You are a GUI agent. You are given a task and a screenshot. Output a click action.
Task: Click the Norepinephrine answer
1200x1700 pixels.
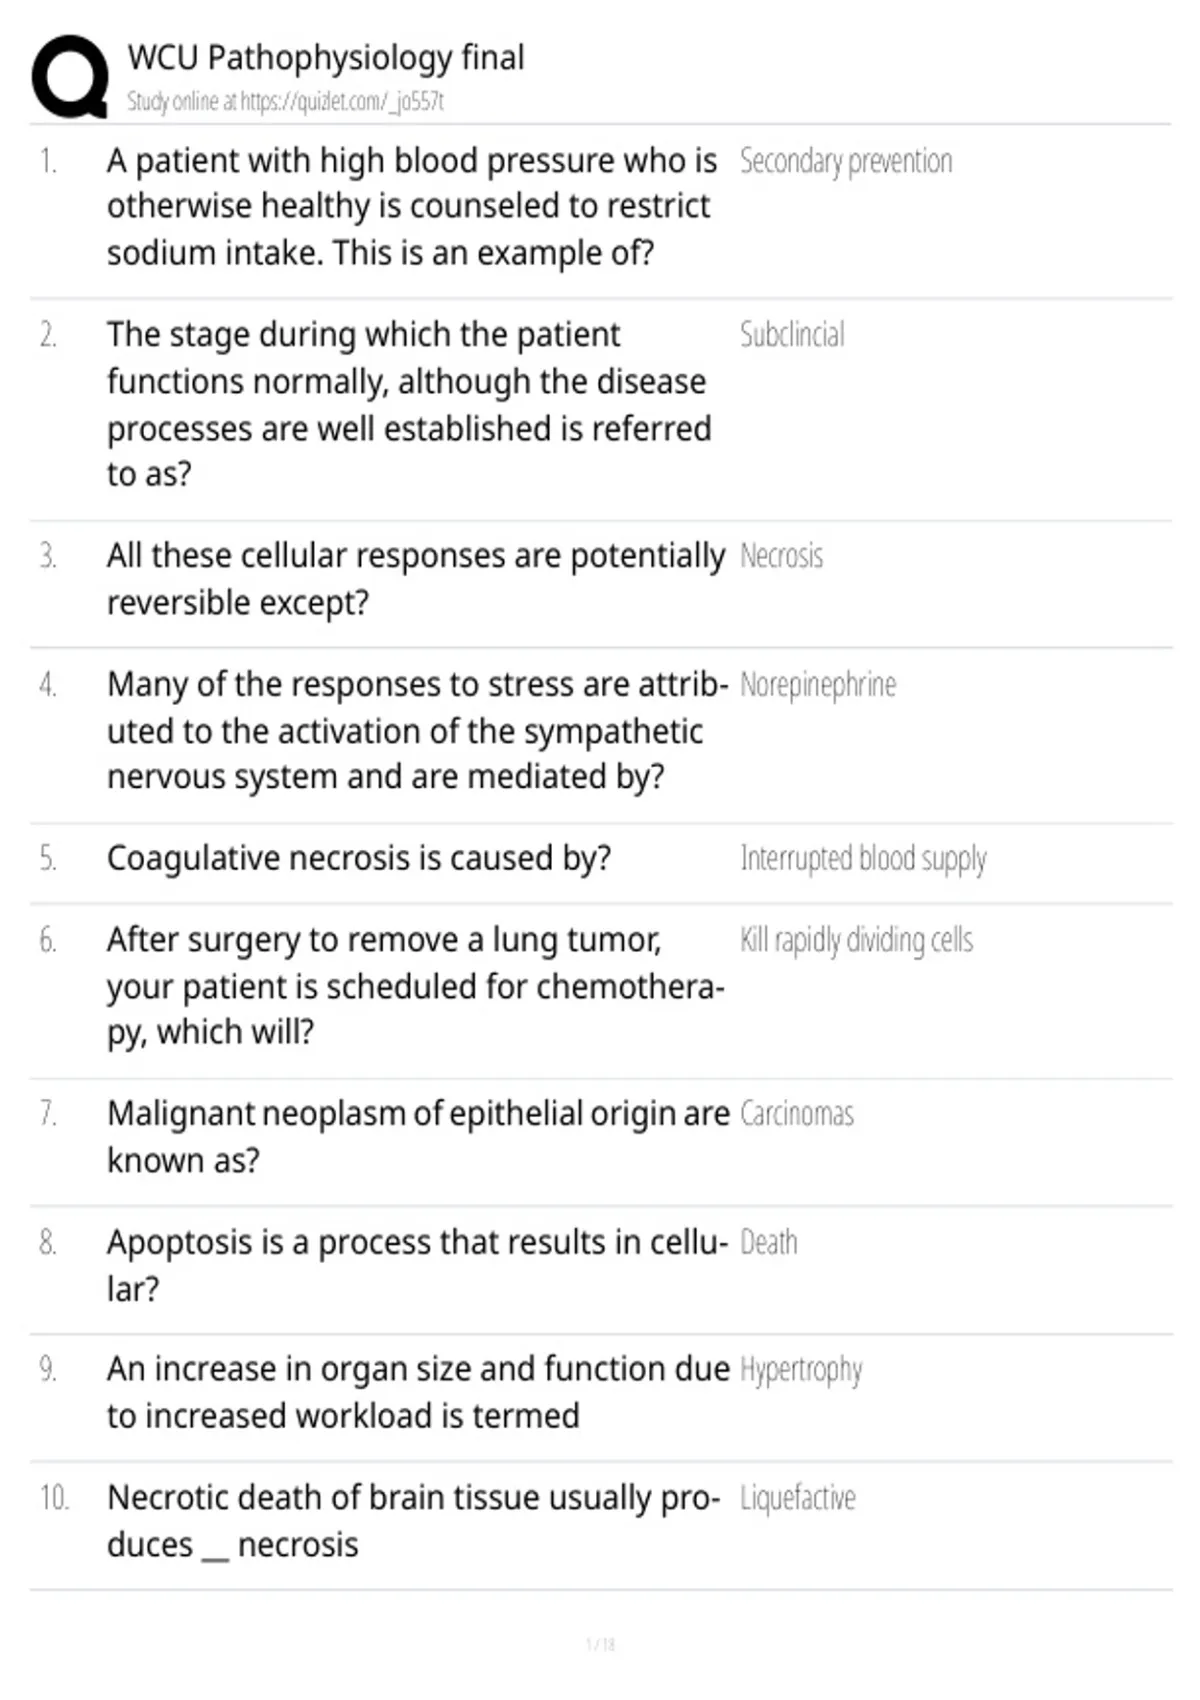(x=818, y=685)
